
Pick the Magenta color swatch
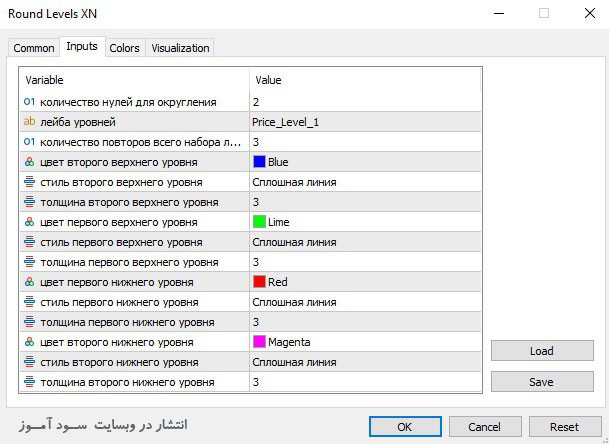pos(259,342)
